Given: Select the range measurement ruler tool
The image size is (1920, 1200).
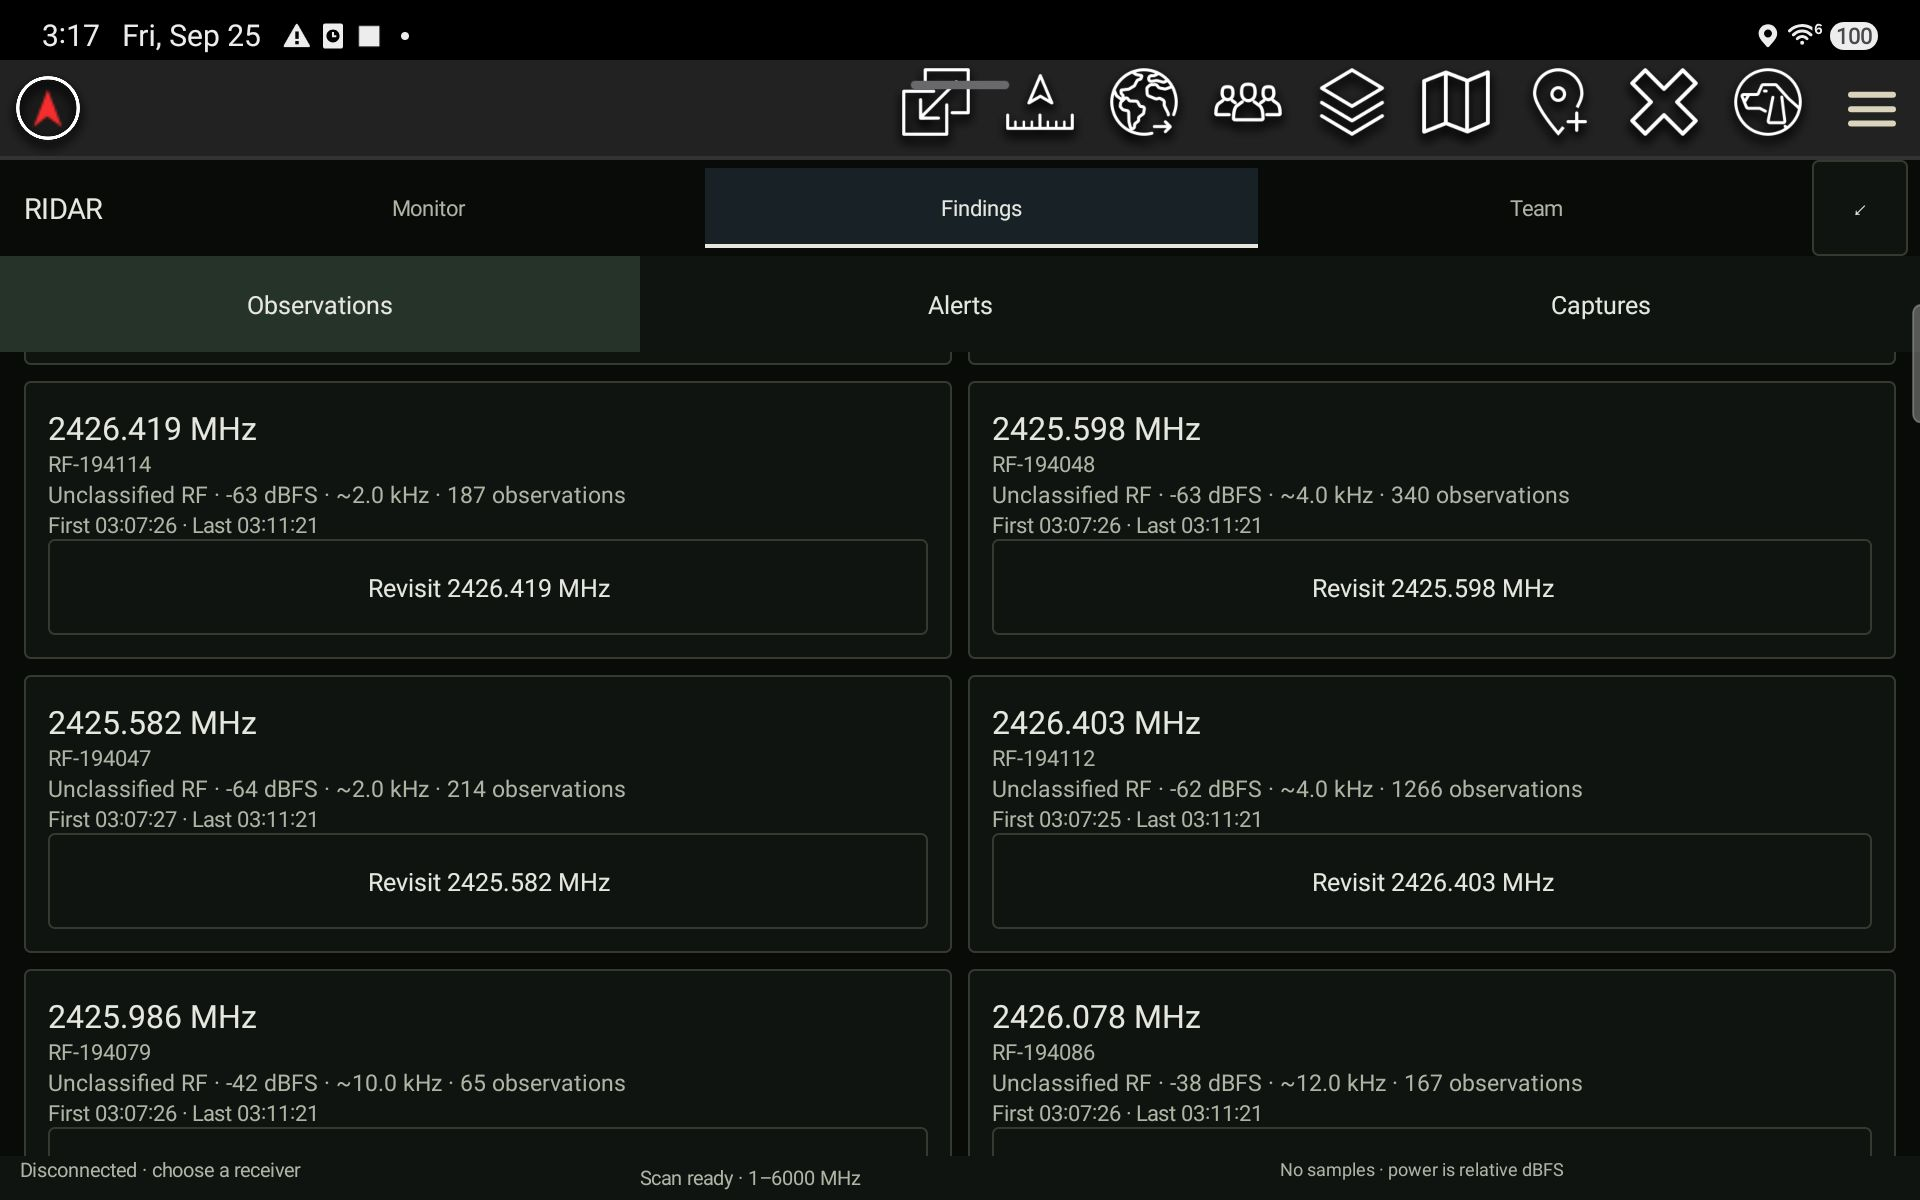Looking at the screenshot, I should 1040,103.
